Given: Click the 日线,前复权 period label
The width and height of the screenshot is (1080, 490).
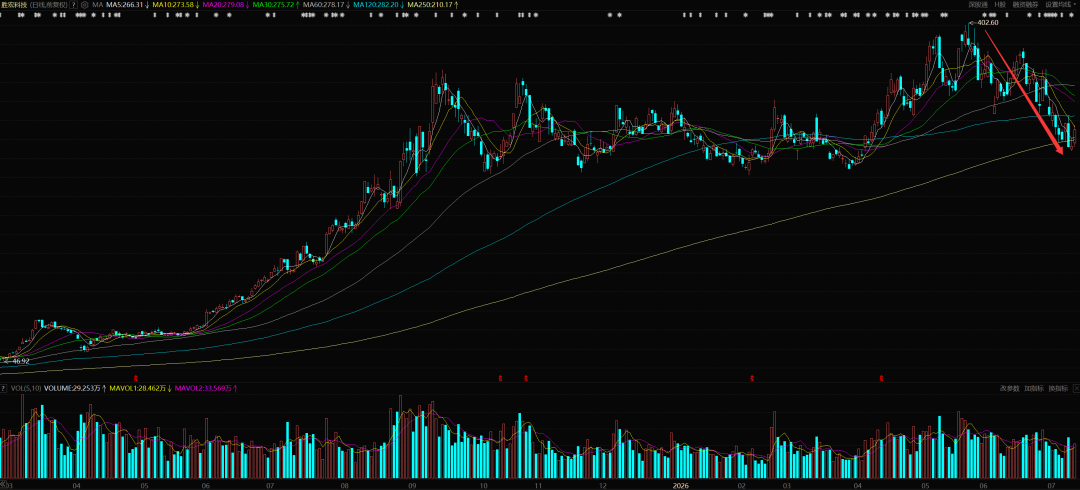Looking at the screenshot, I should [49, 4].
